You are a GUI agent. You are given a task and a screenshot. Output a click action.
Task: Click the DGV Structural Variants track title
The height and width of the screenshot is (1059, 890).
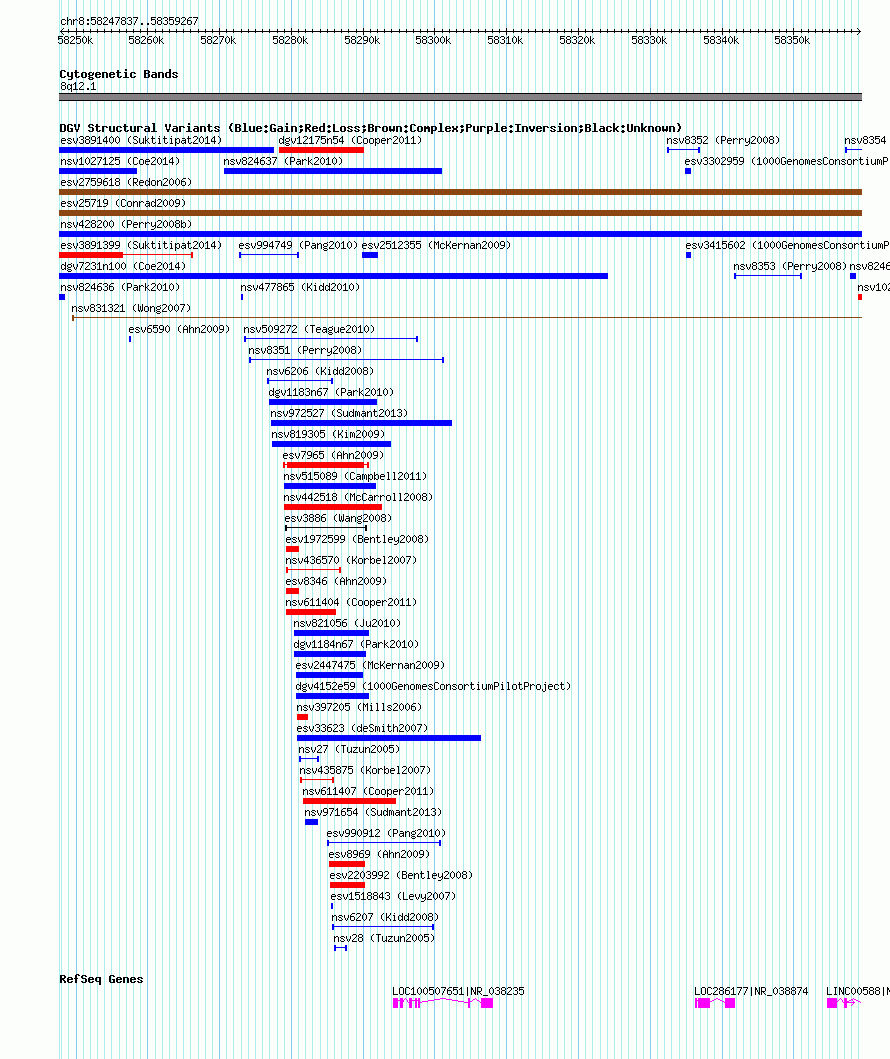[x=371, y=128]
